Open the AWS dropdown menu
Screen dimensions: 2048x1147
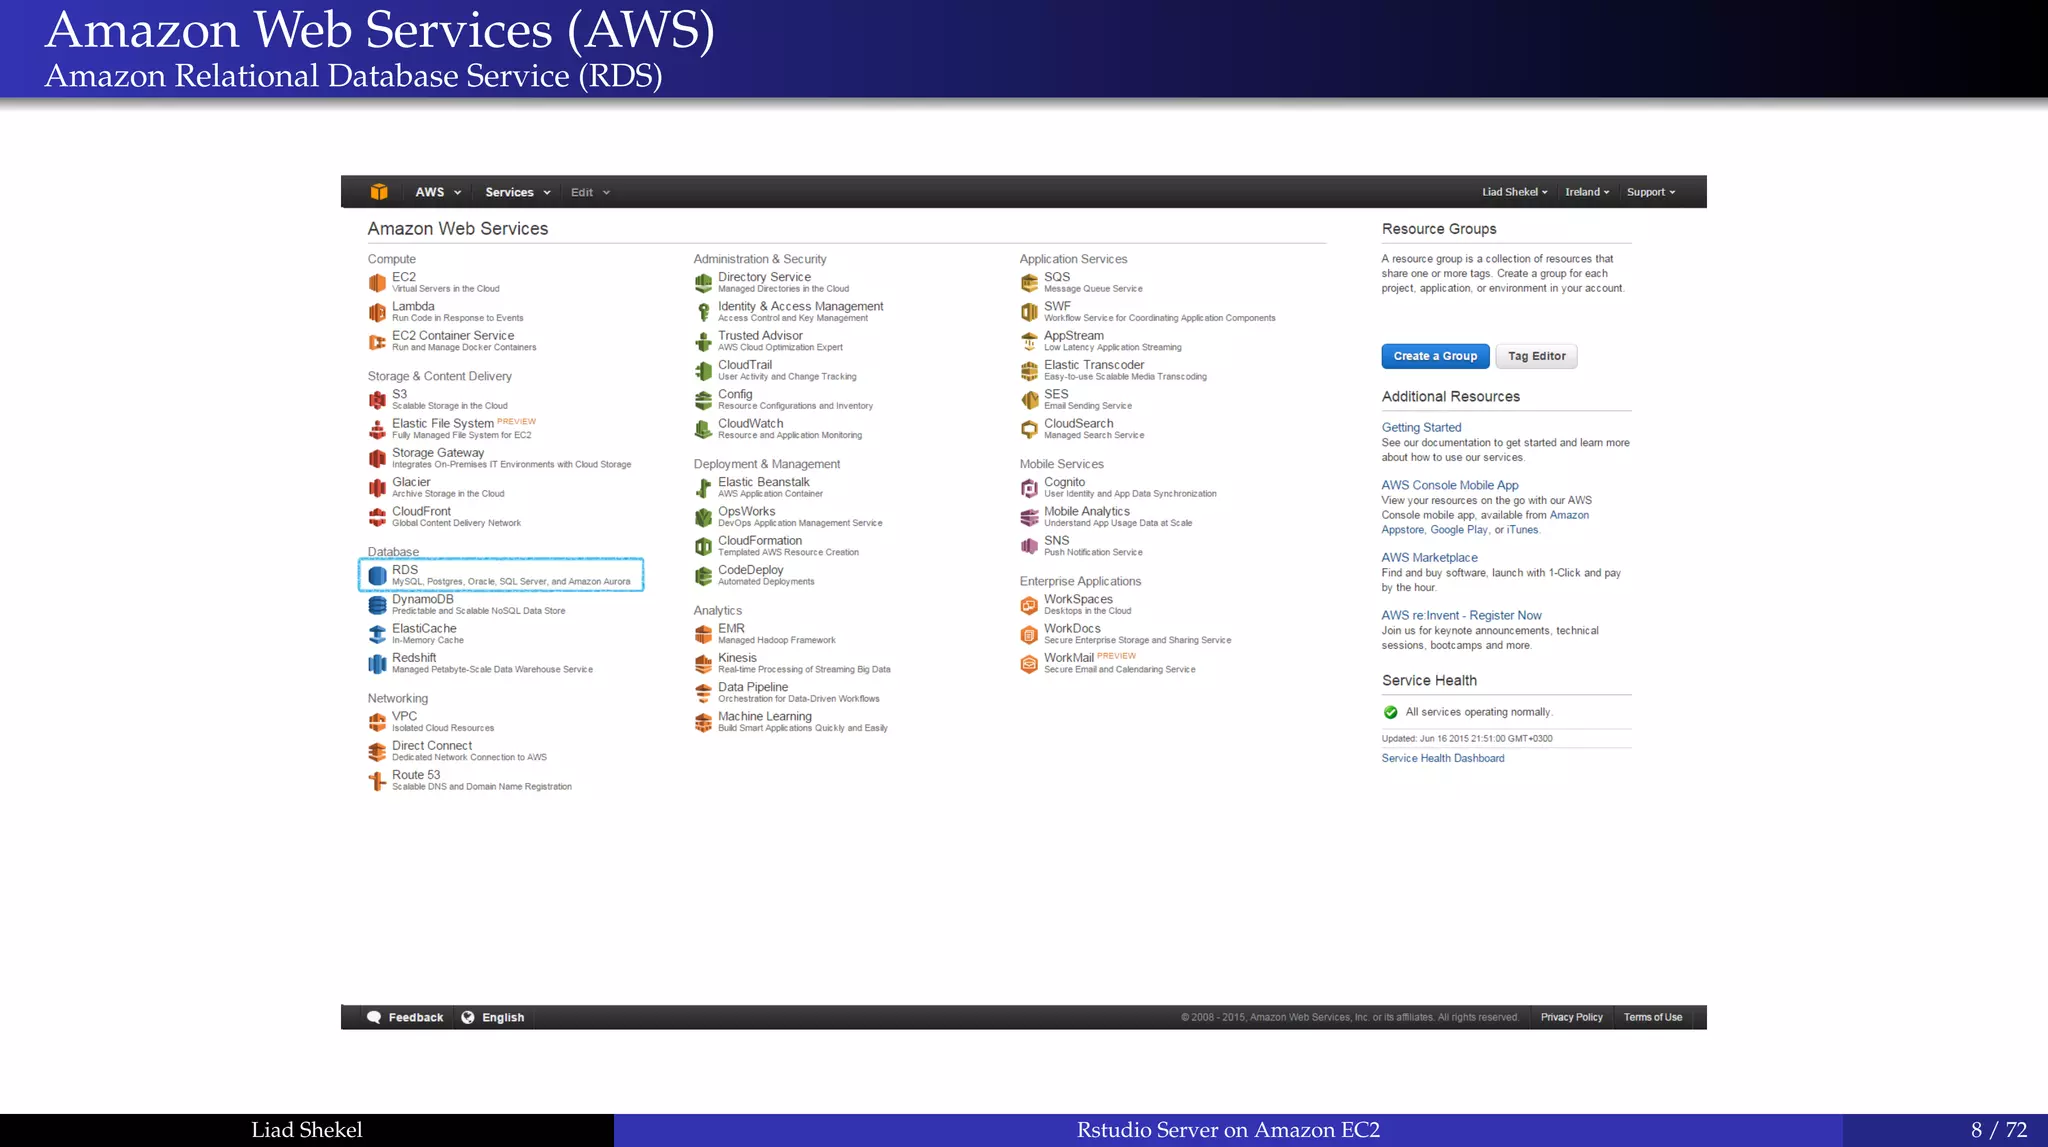438,192
